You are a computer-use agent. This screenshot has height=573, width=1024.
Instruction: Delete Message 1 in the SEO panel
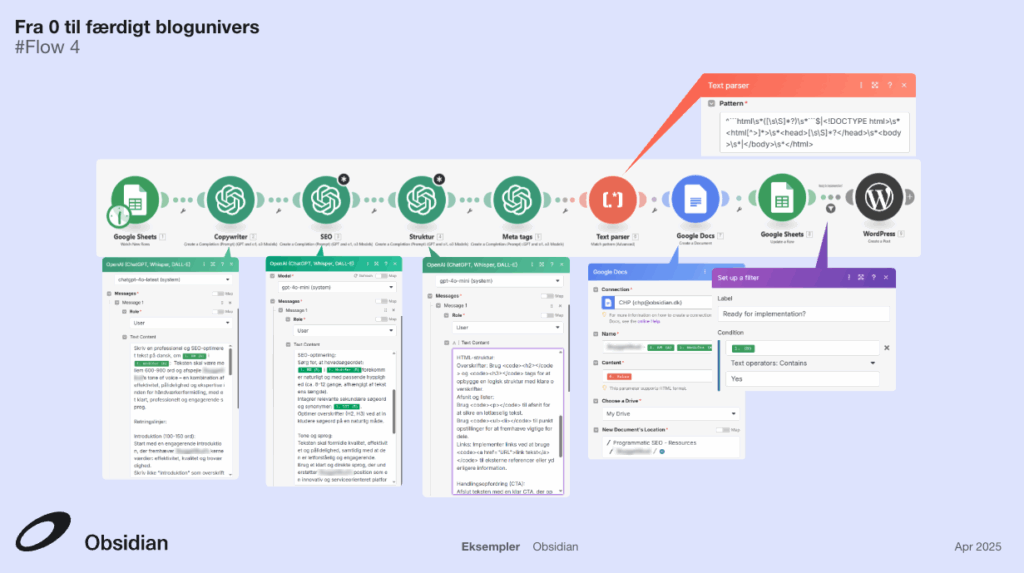pos(393,310)
